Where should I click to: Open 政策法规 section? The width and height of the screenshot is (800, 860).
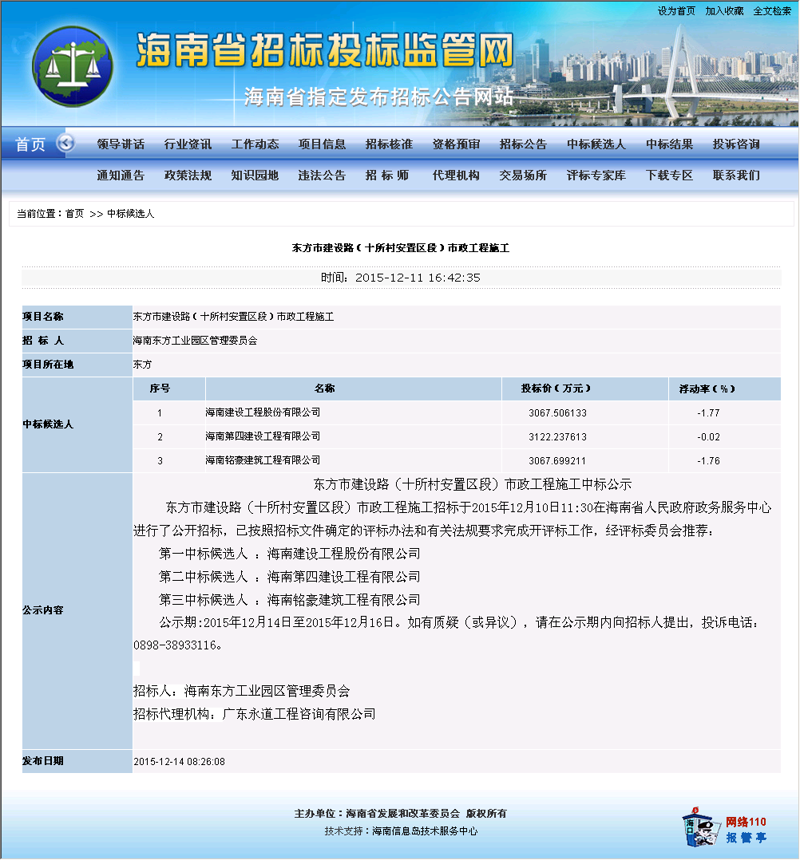[x=188, y=176]
